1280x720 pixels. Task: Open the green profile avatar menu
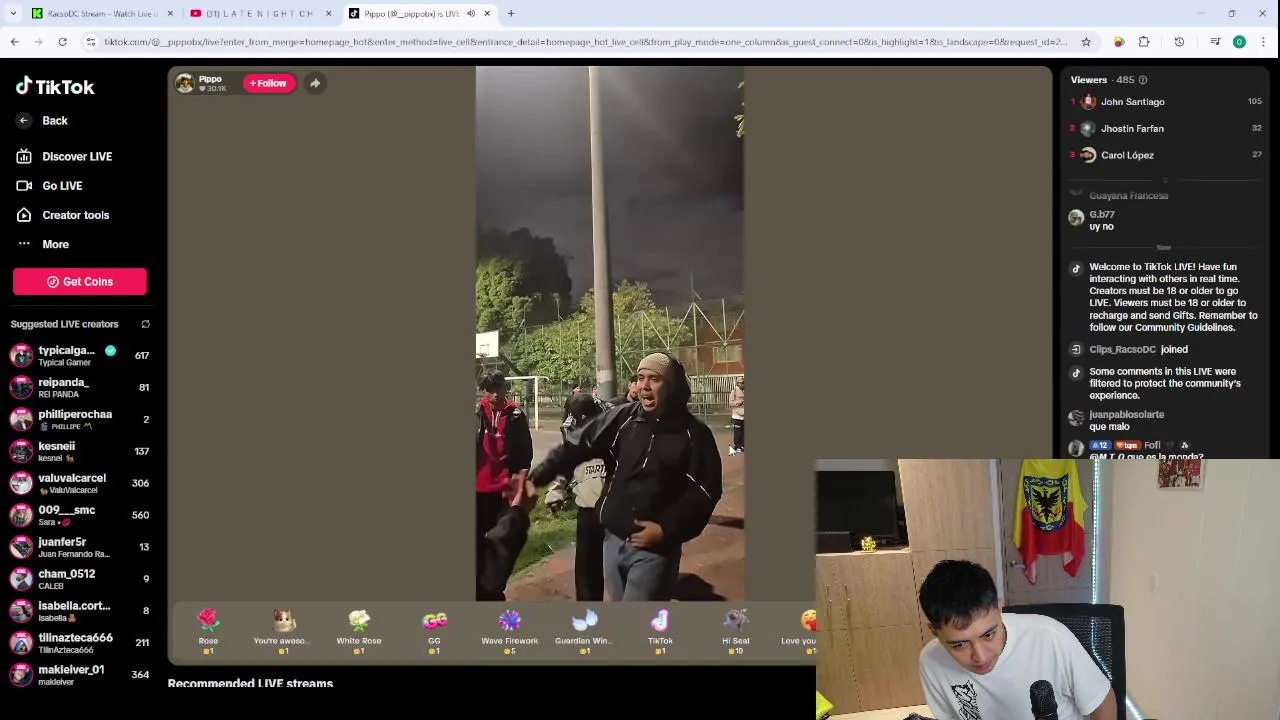(x=1239, y=42)
